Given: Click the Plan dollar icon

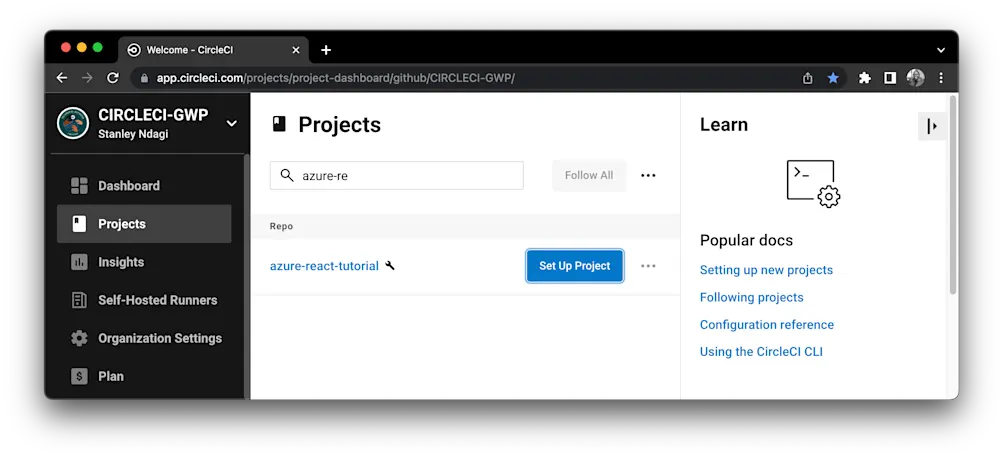Looking at the screenshot, I should (x=79, y=376).
